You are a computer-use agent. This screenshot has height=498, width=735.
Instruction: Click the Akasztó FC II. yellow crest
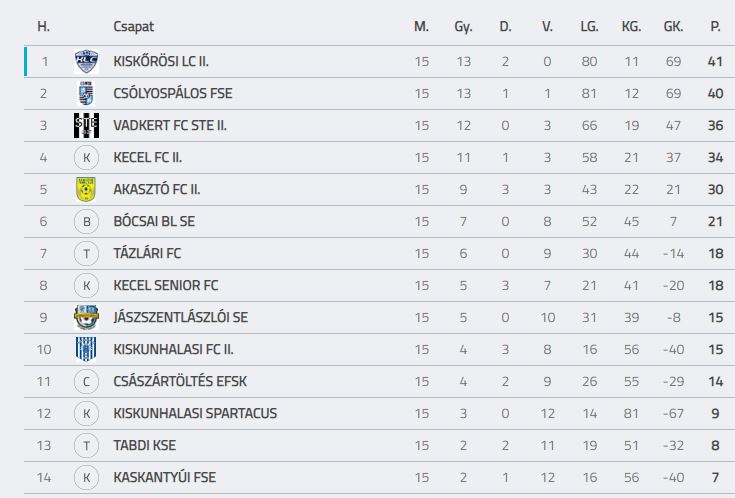point(86,189)
